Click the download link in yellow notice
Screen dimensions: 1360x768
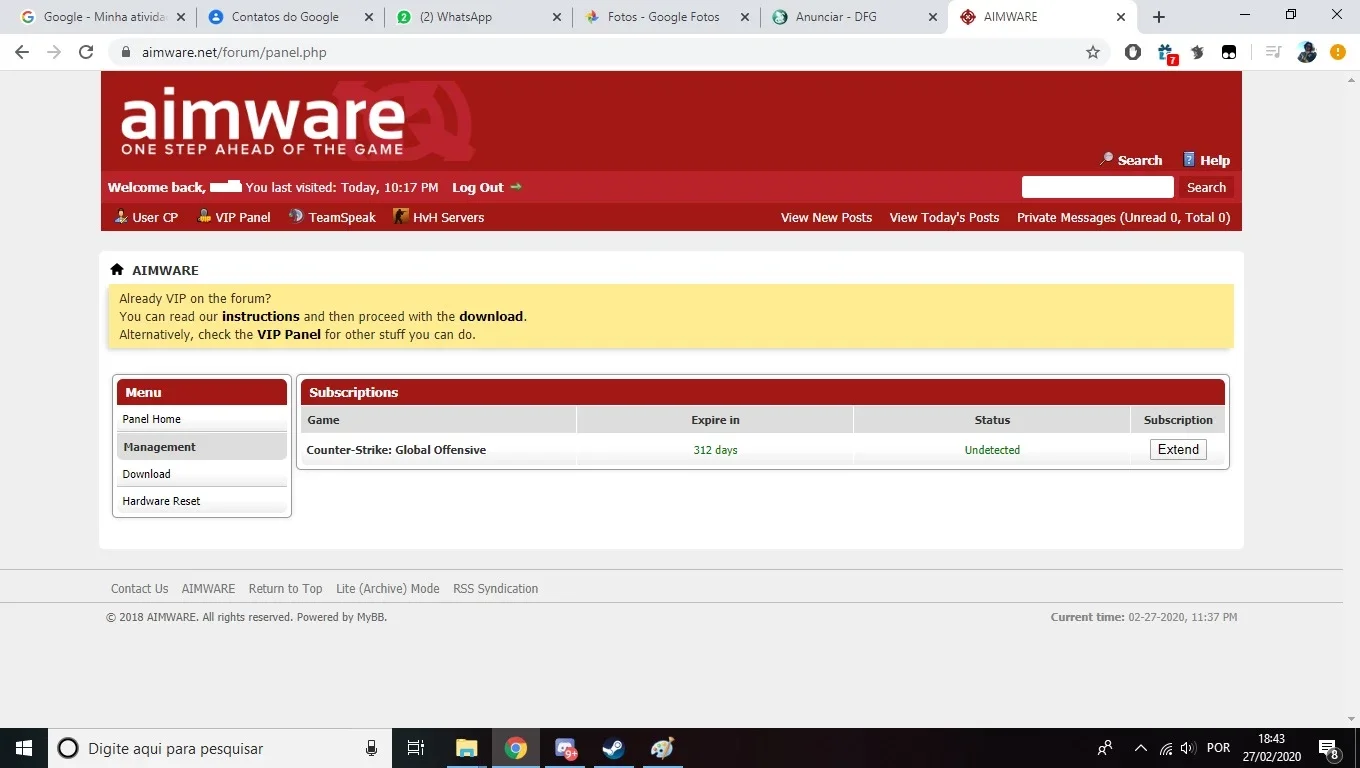pos(491,316)
